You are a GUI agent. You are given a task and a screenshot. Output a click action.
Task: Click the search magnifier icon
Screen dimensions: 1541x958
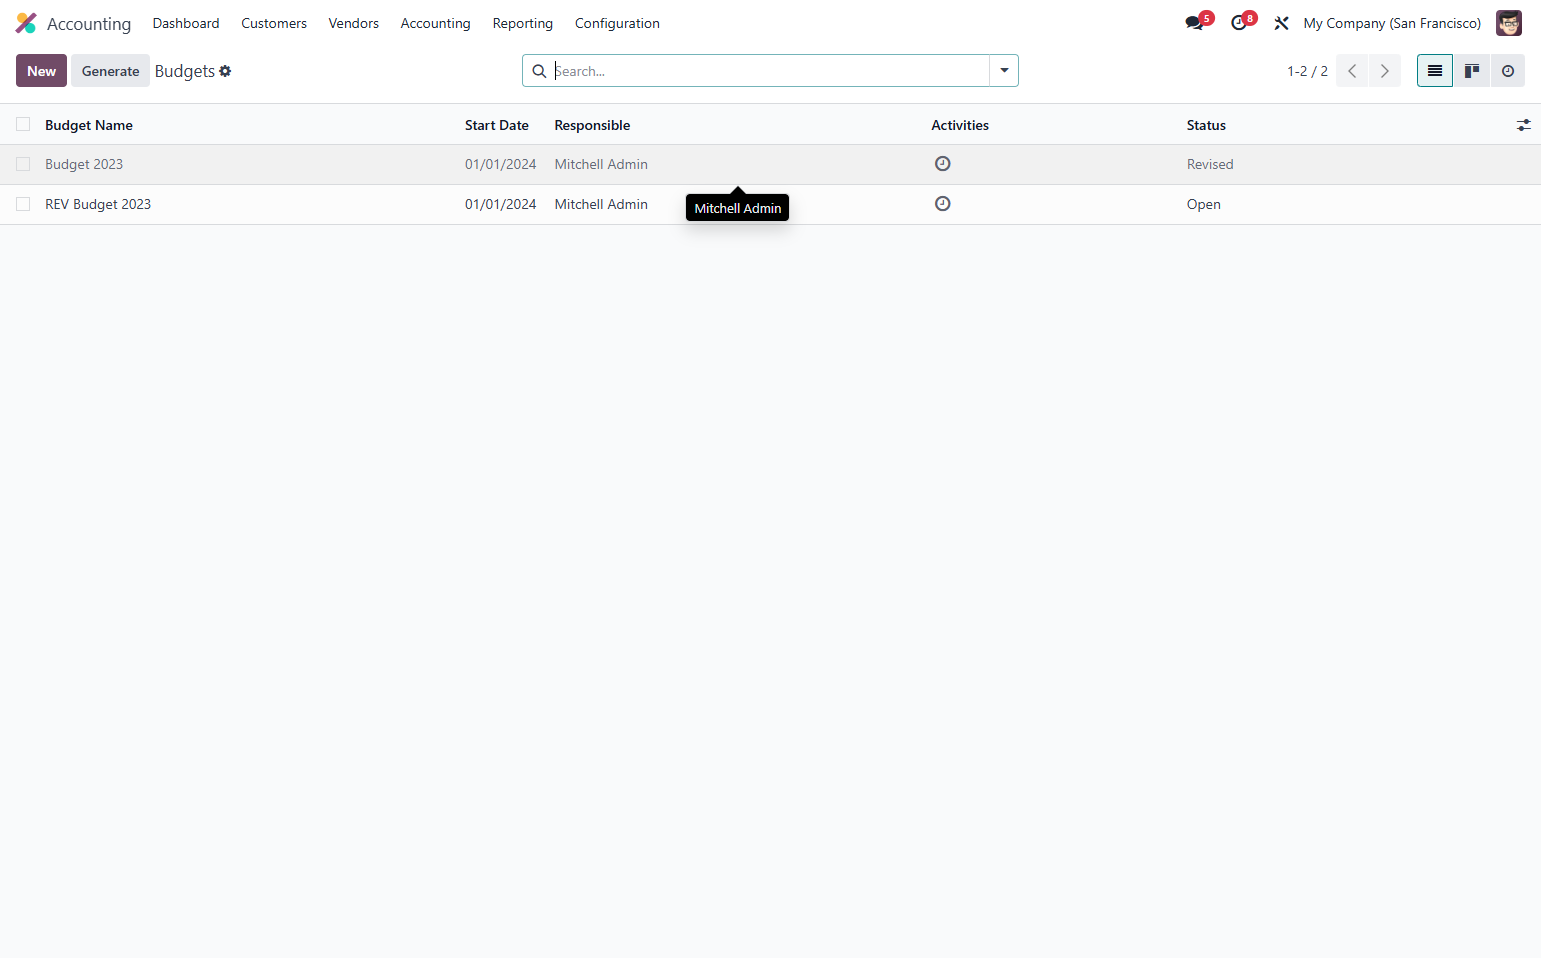(539, 71)
